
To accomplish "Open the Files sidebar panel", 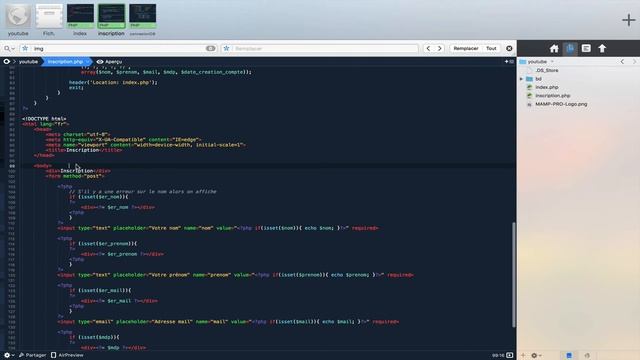I will pyautogui.click(x=570, y=49).
